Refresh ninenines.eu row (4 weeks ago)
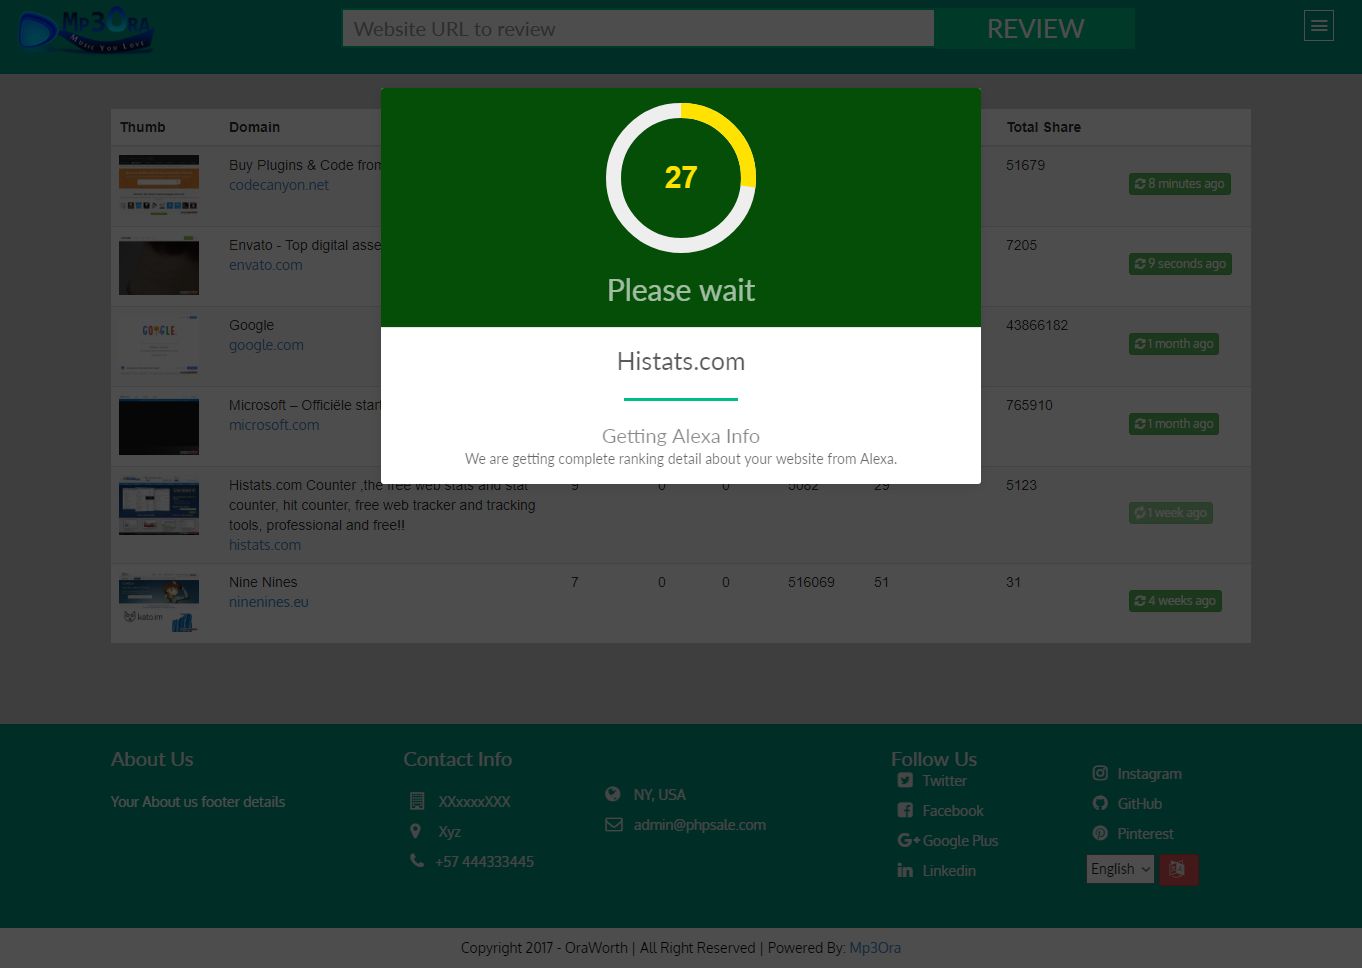Viewport: 1362px width, 968px height. (1175, 601)
